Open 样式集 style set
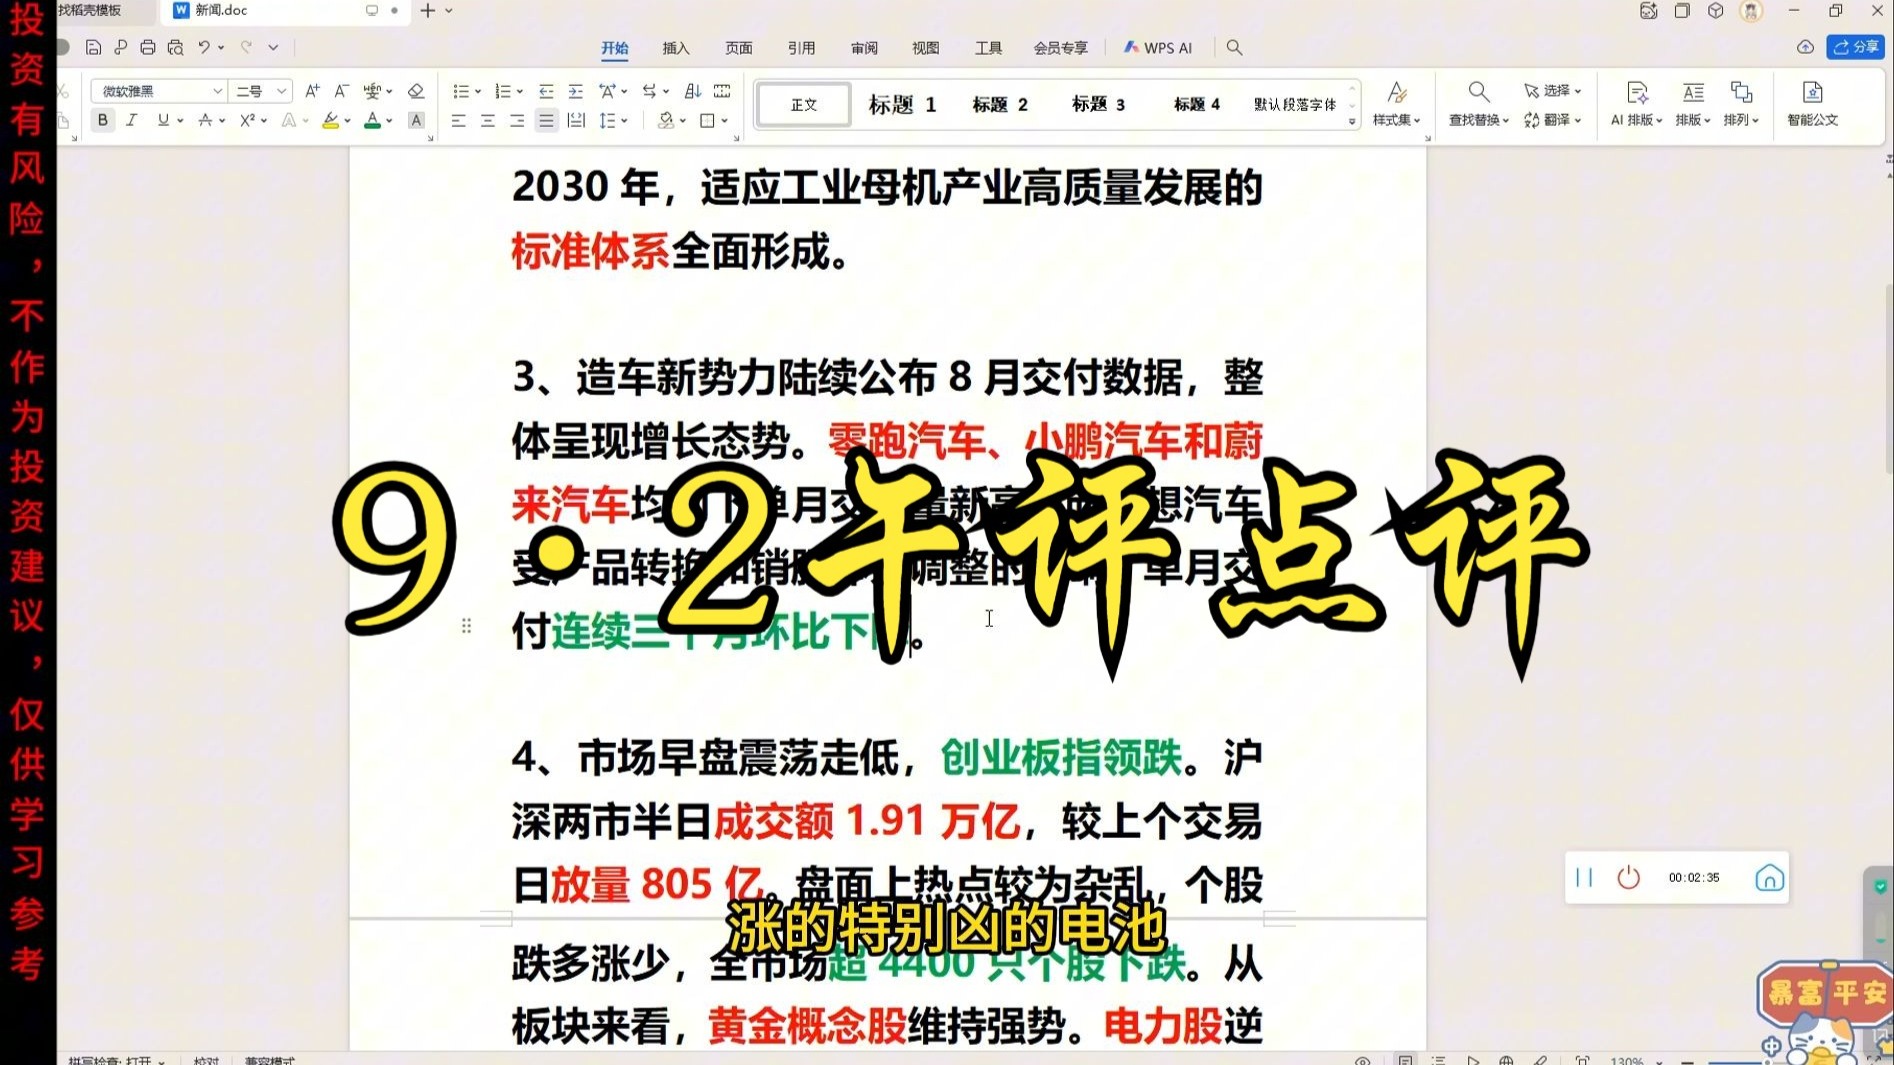The width and height of the screenshot is (1894, 1065). click(1396, 104)
